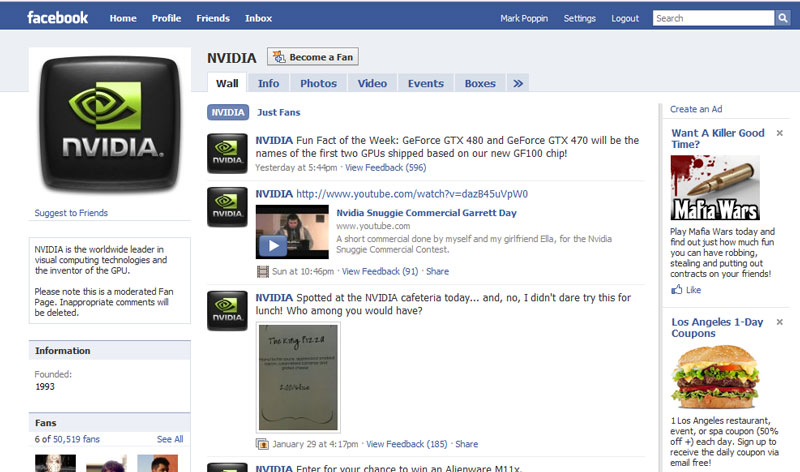Open View Feedback (596) link
The image size is (800, 472).
[x=385, y=167]
